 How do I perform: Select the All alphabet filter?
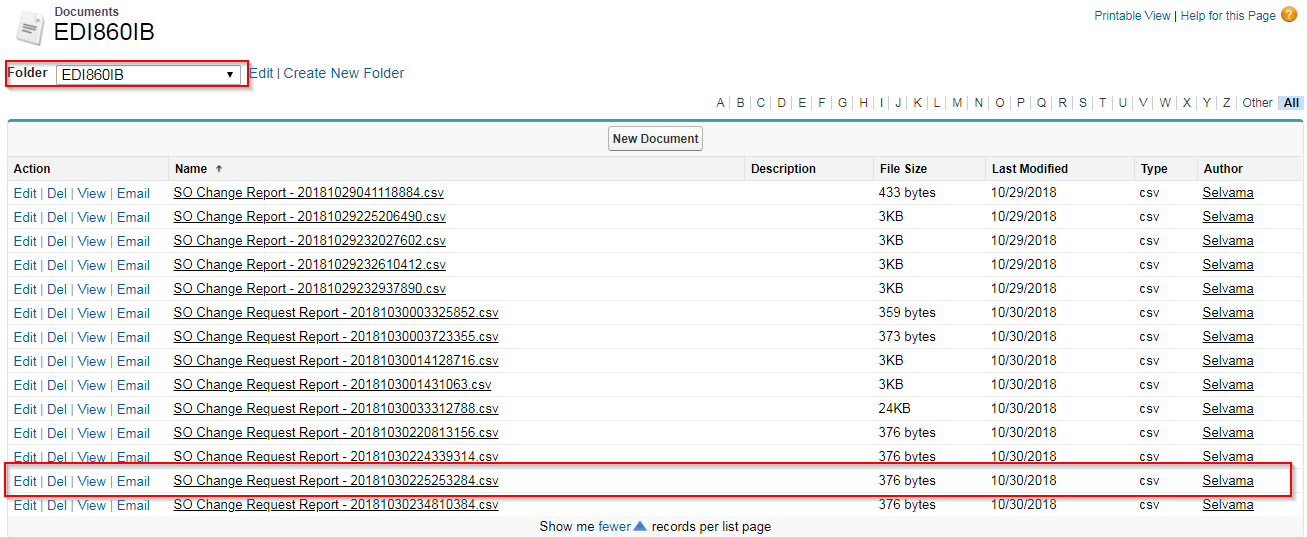[x=1291, y=103]
